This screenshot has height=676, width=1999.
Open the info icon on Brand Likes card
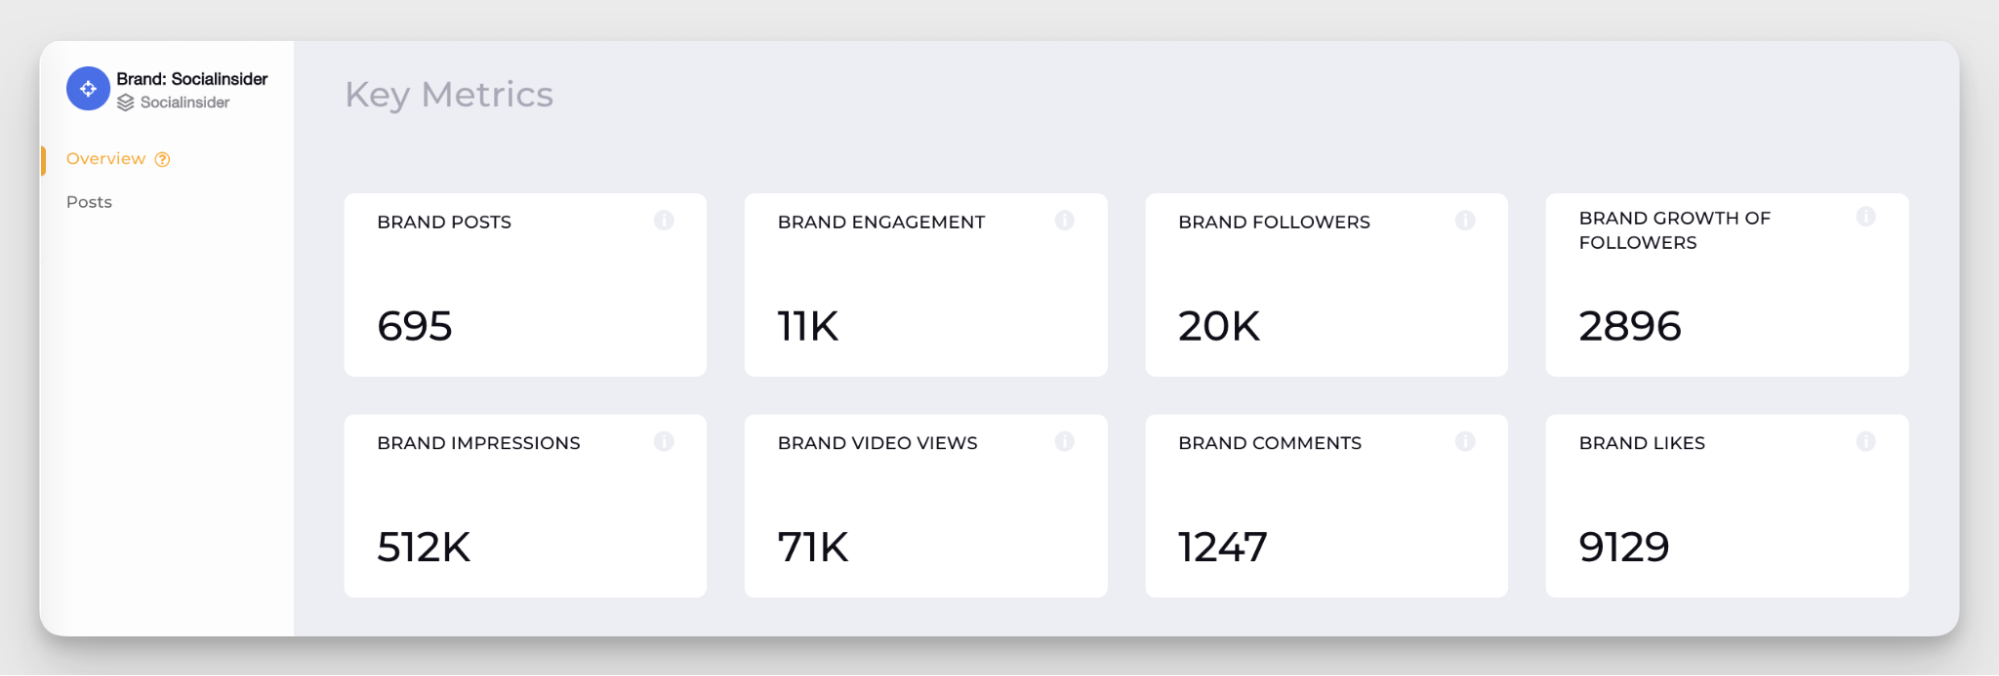coord(1866,441)
